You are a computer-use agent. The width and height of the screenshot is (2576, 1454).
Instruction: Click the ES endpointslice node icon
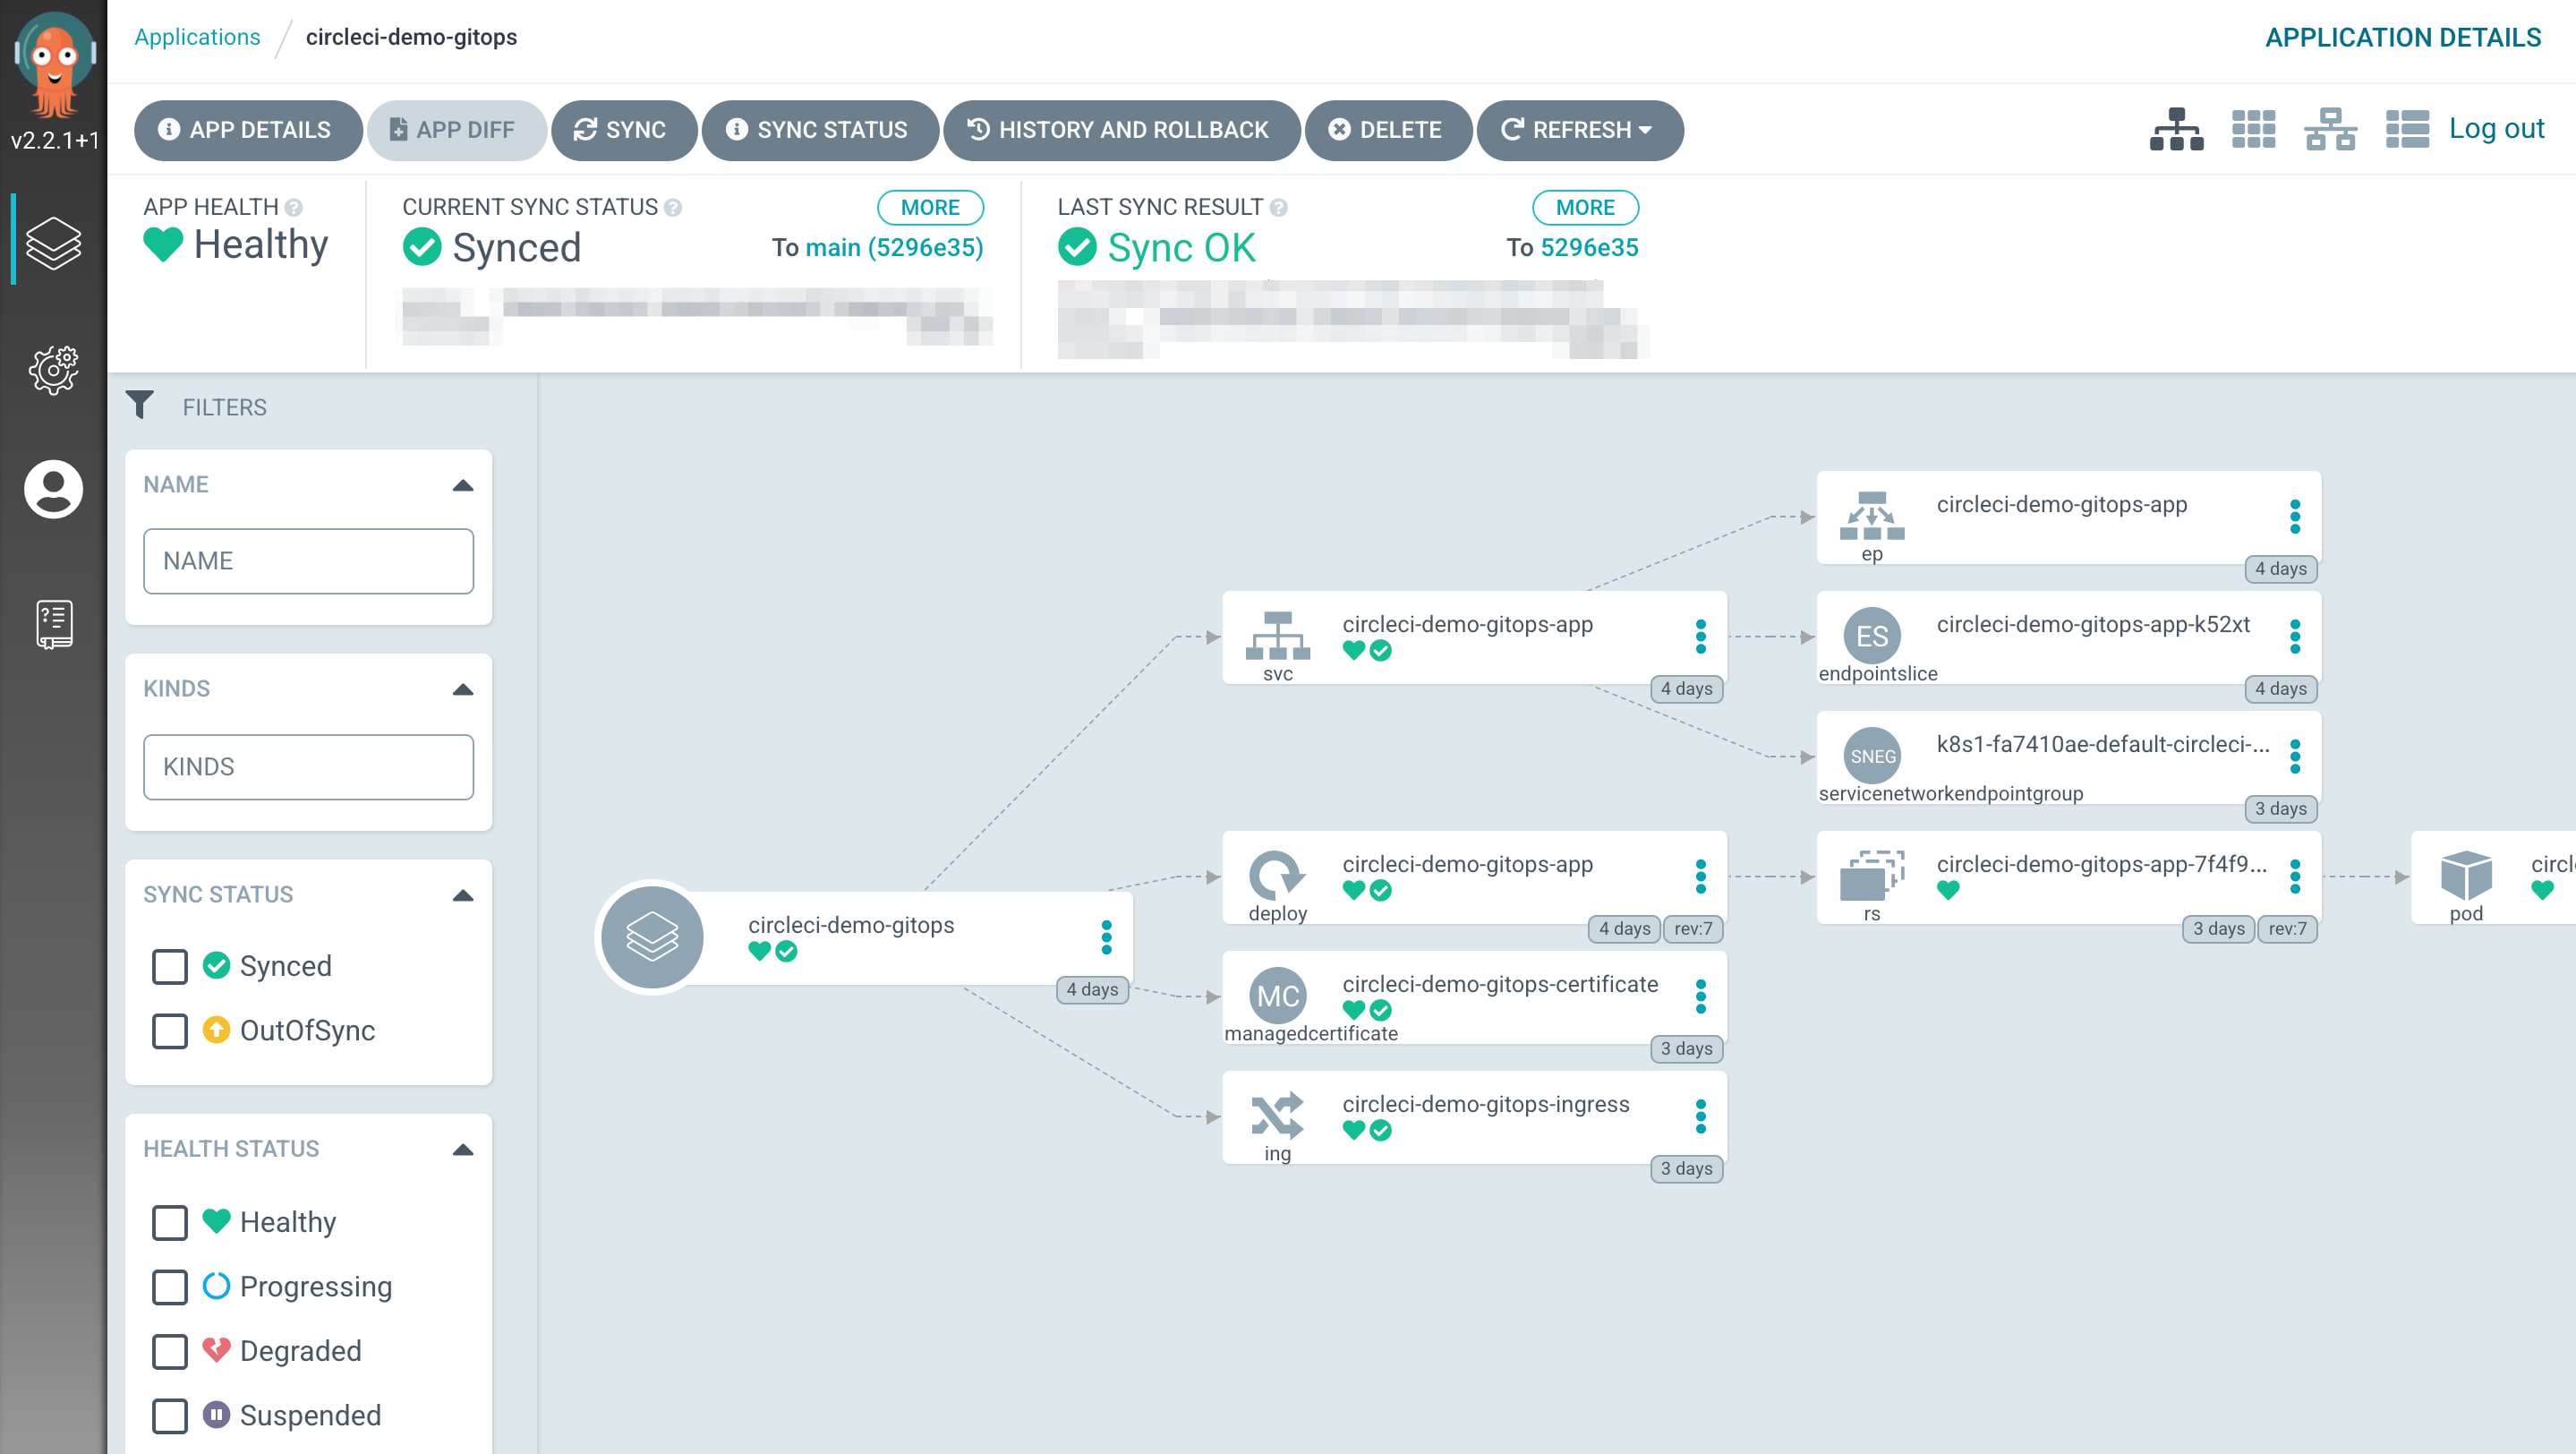[x=1871, y=636]
